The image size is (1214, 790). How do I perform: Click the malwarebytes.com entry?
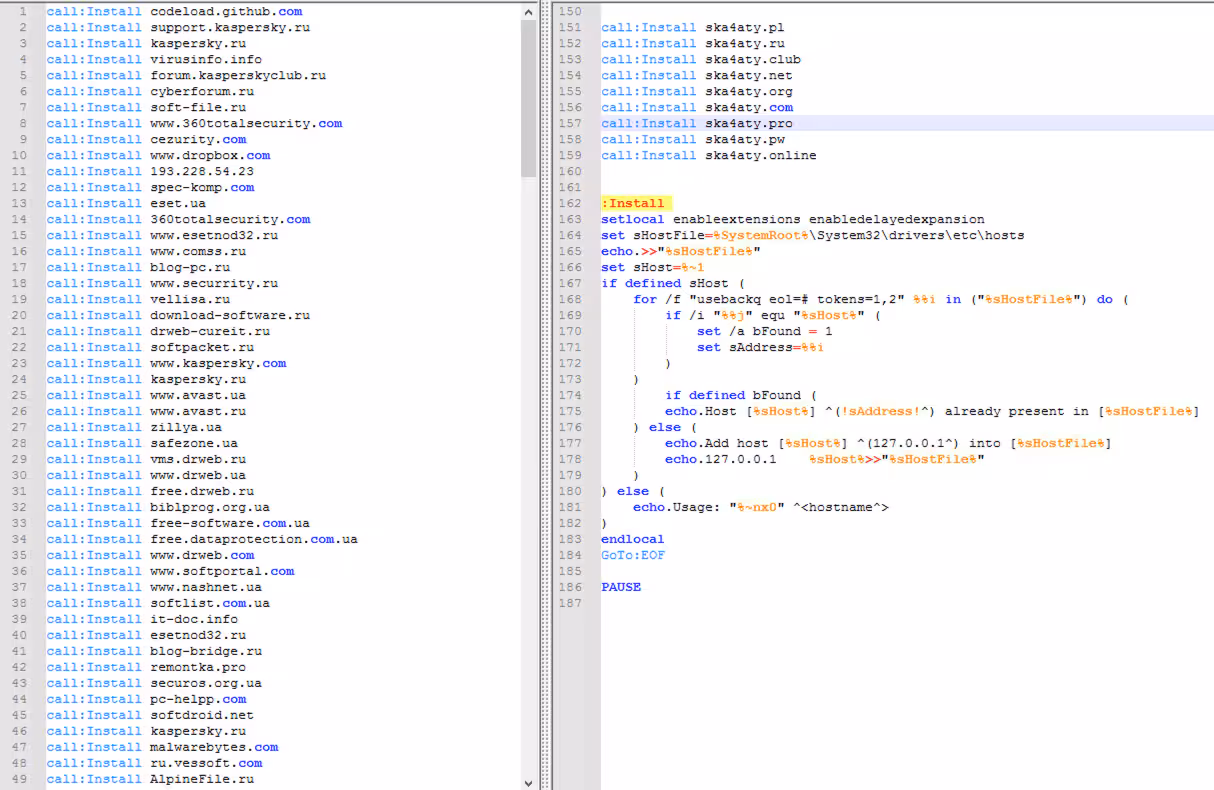tap(214, 747)
